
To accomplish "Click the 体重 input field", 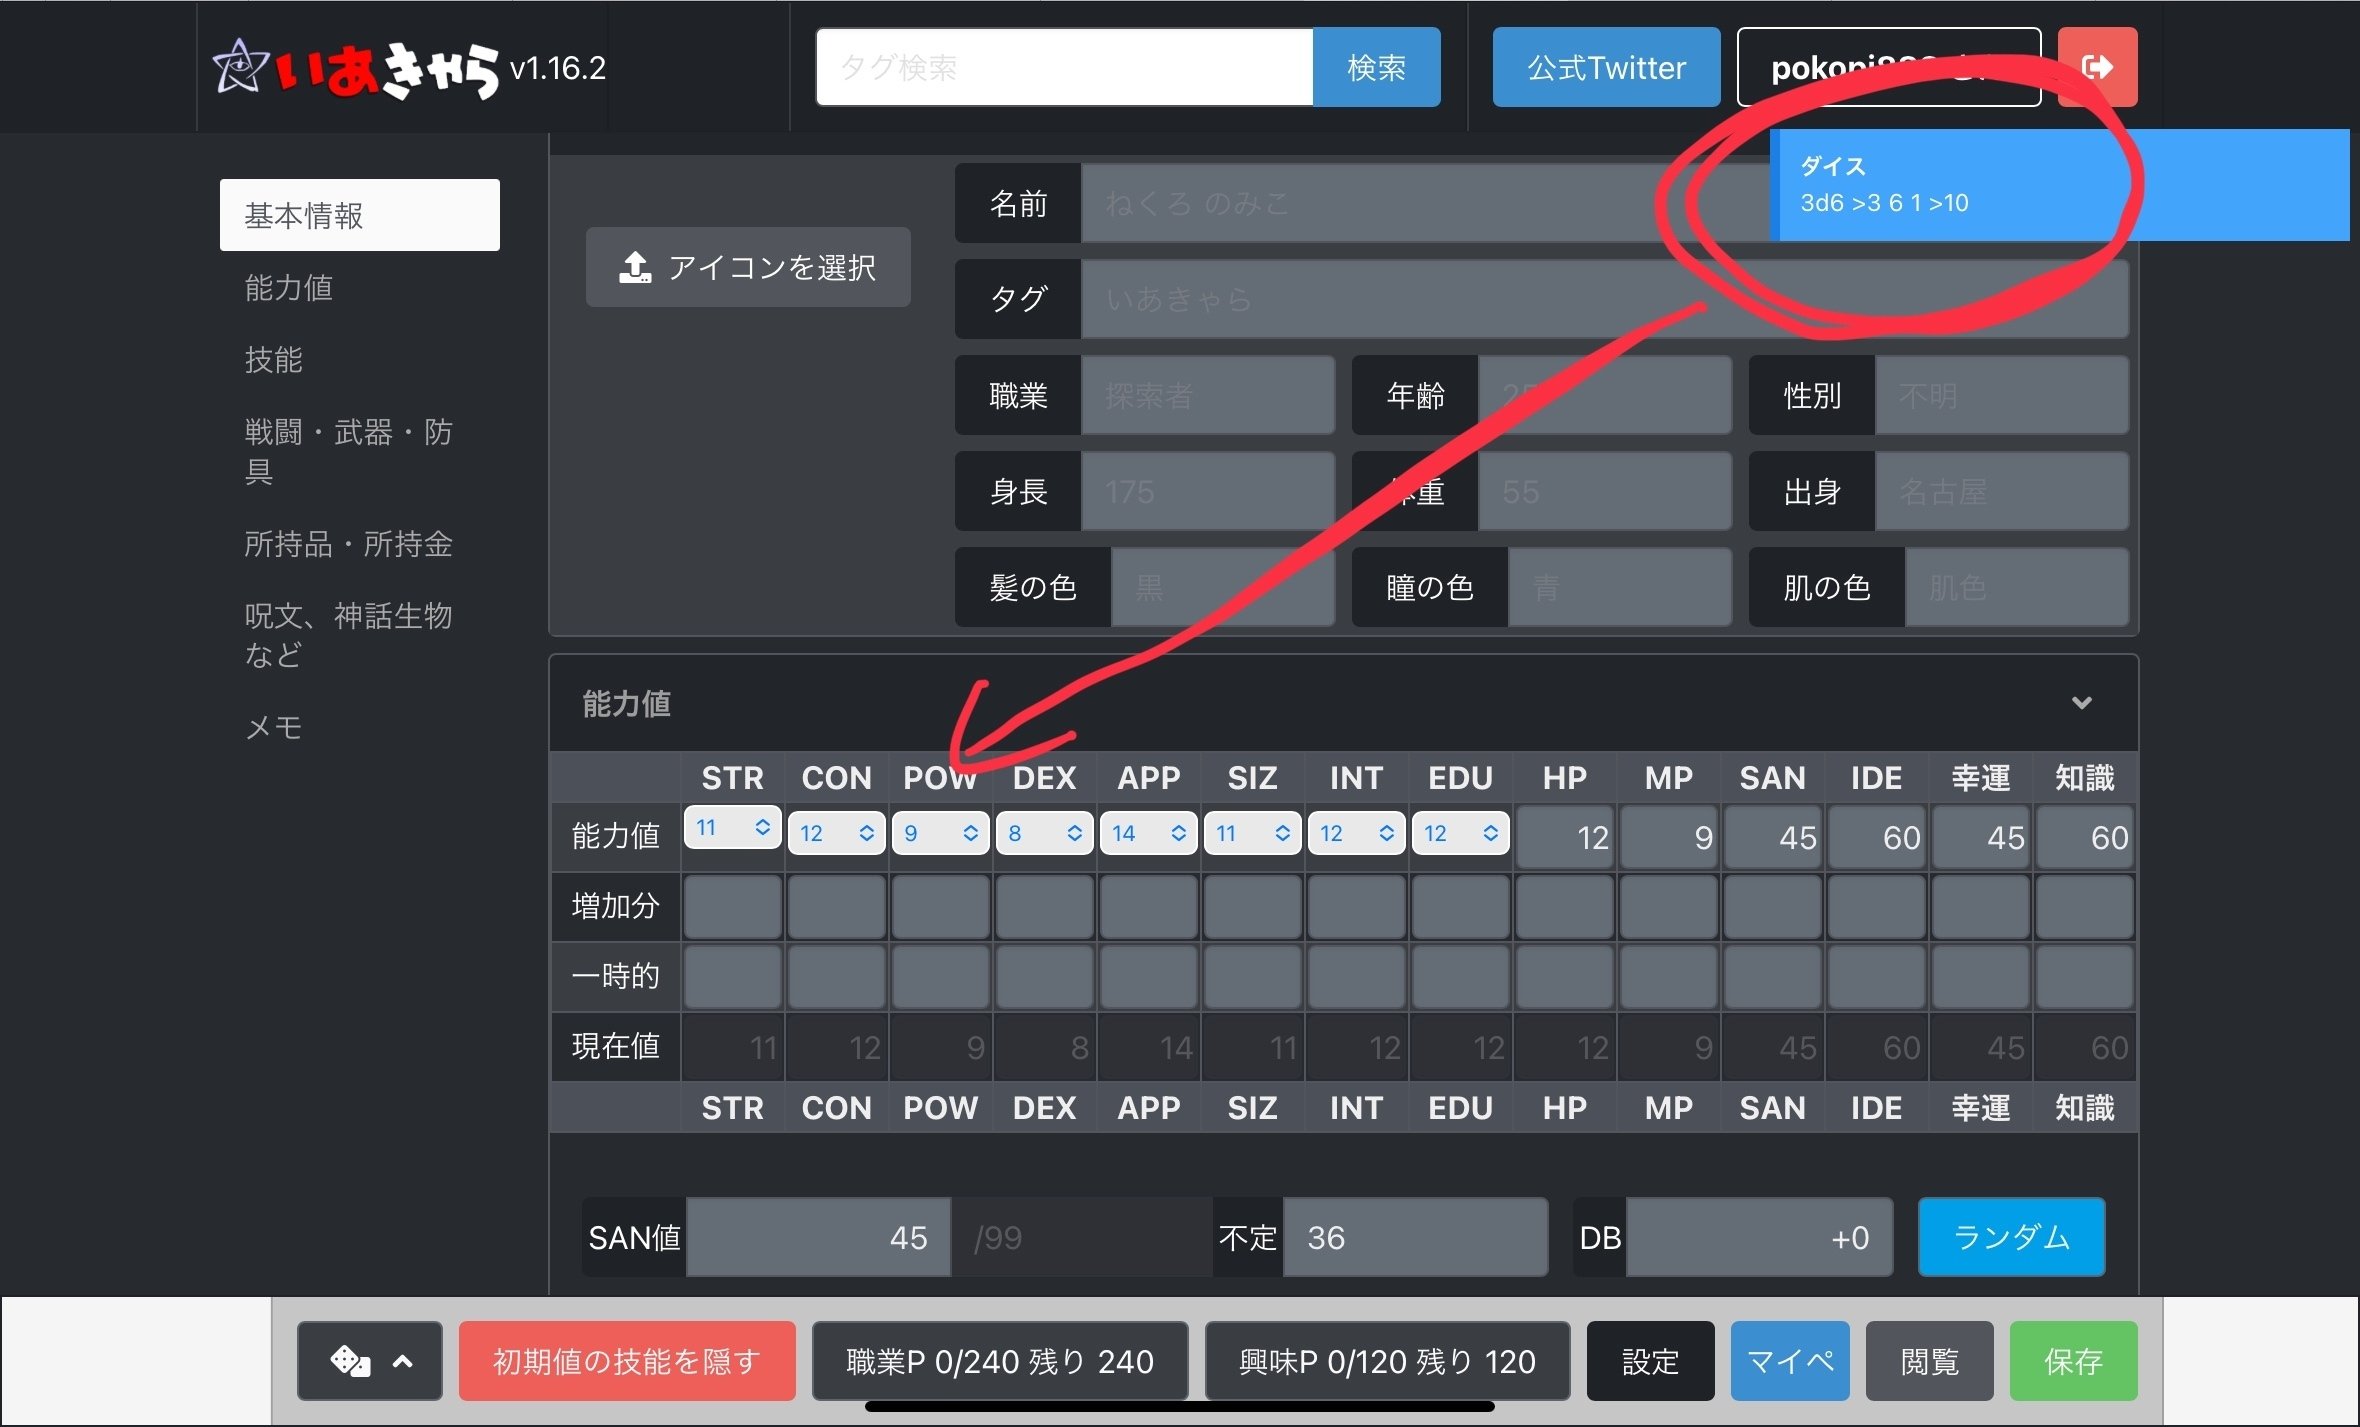I will click(x=1604, y=491).
